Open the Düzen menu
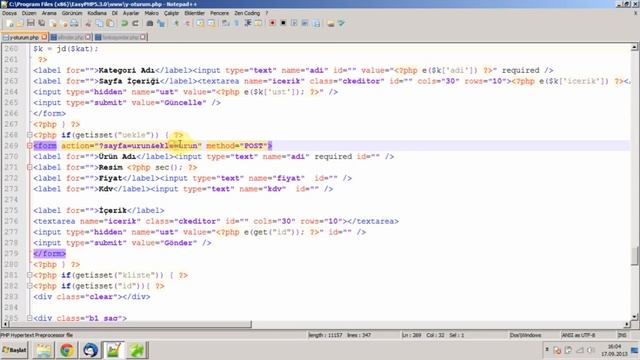 tap(29, 13)
